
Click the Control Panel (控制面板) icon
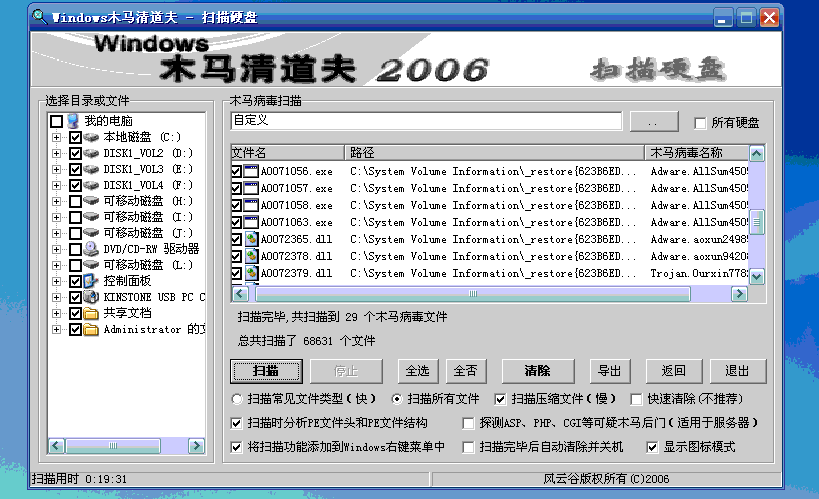[91, 281]
